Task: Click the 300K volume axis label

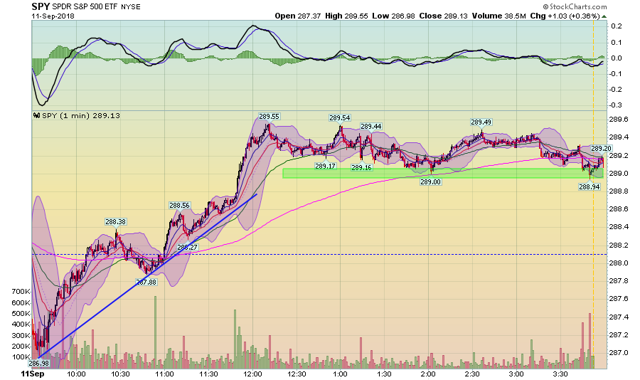Action: click(x=21, y=336)
